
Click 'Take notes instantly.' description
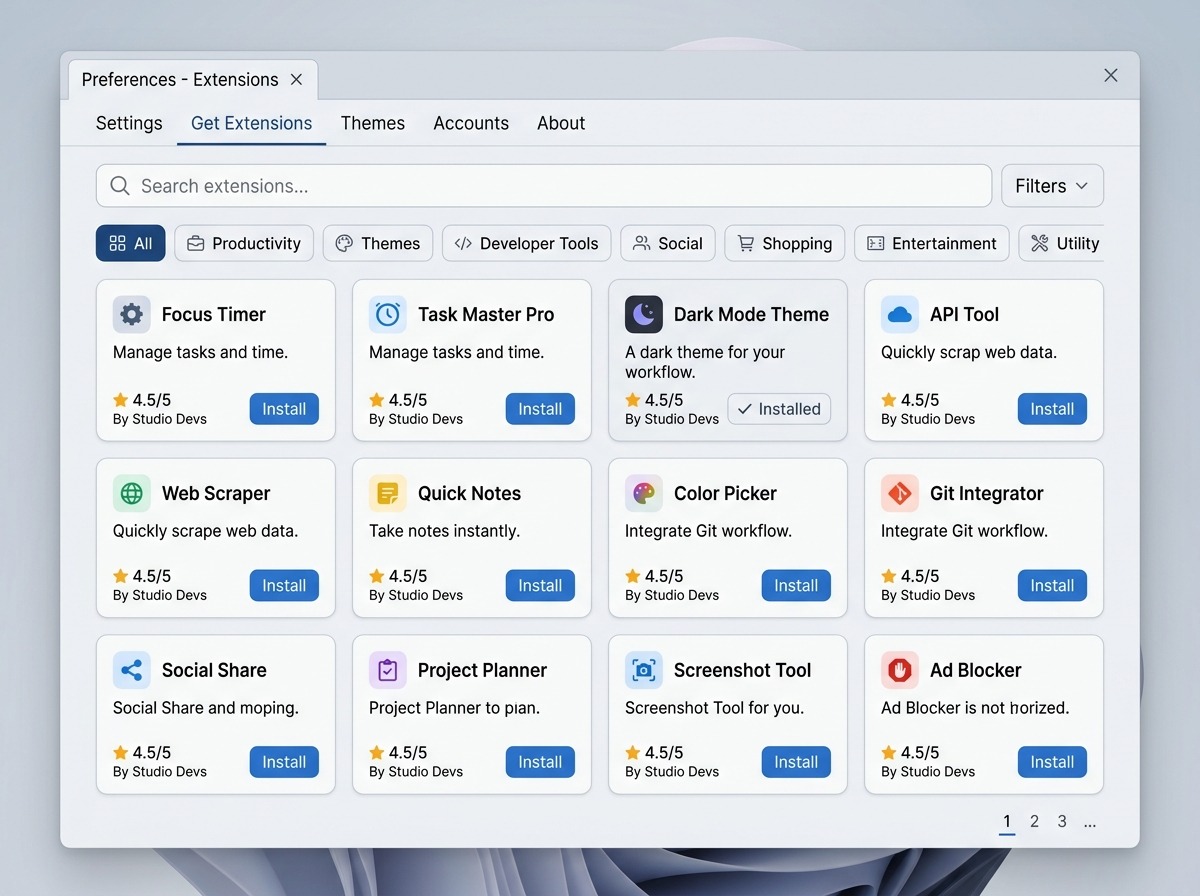pyautogui.click(x=444, y=531)
